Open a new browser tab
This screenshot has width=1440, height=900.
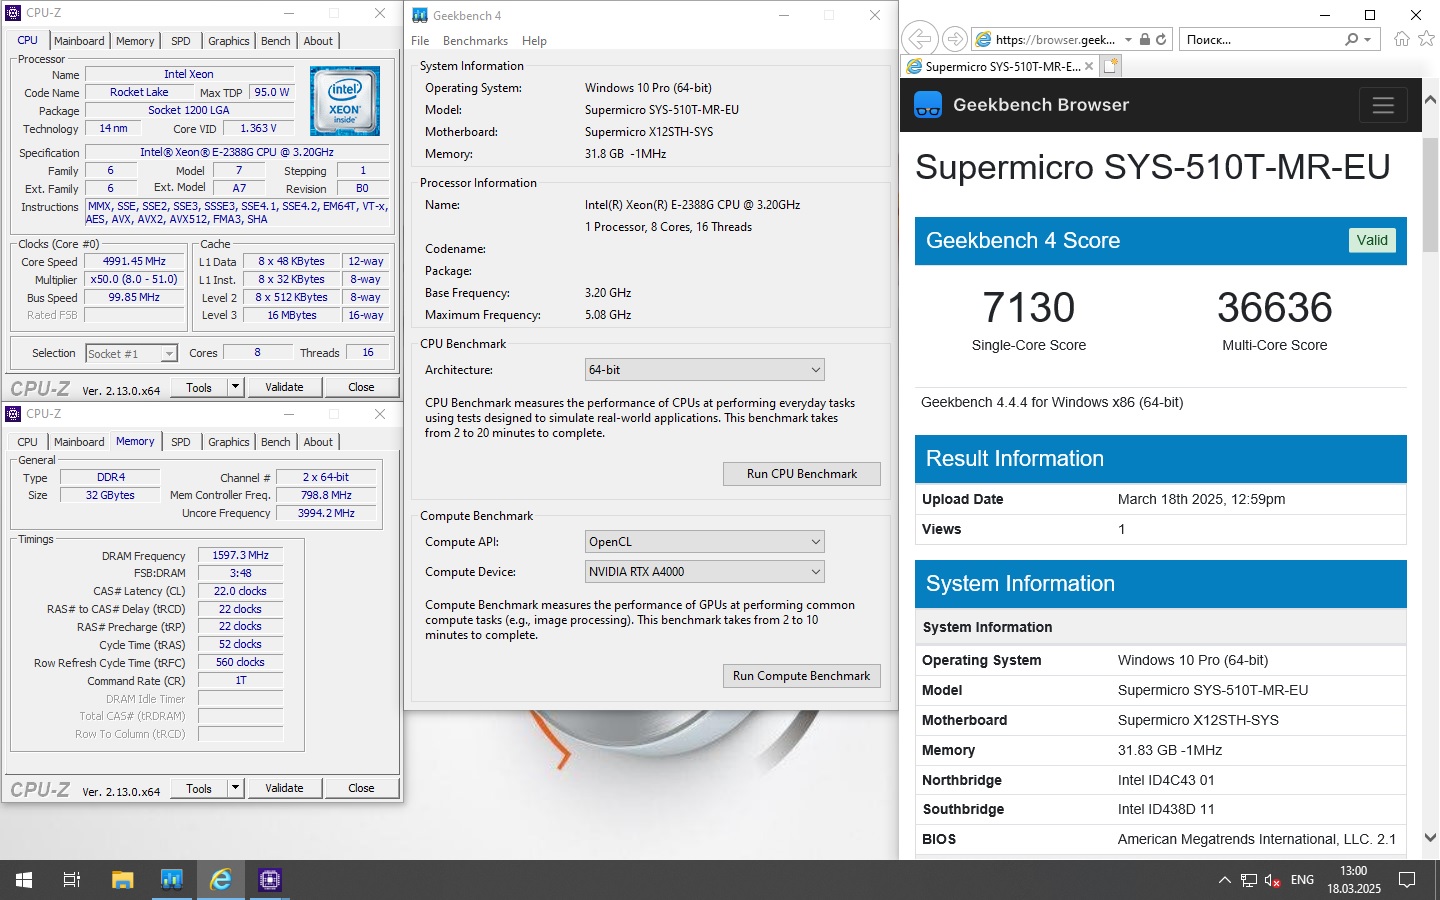(1110, 66)
